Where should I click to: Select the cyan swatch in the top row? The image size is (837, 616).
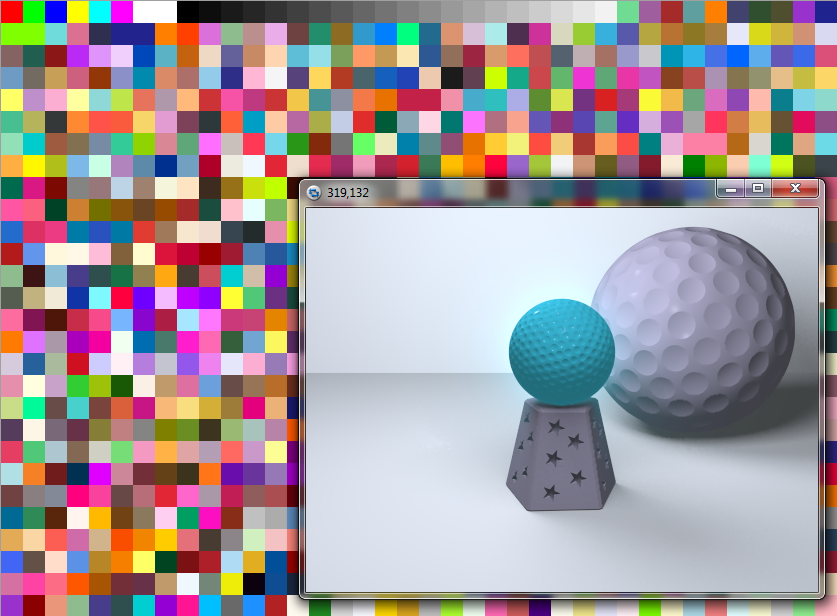point(99,11)
